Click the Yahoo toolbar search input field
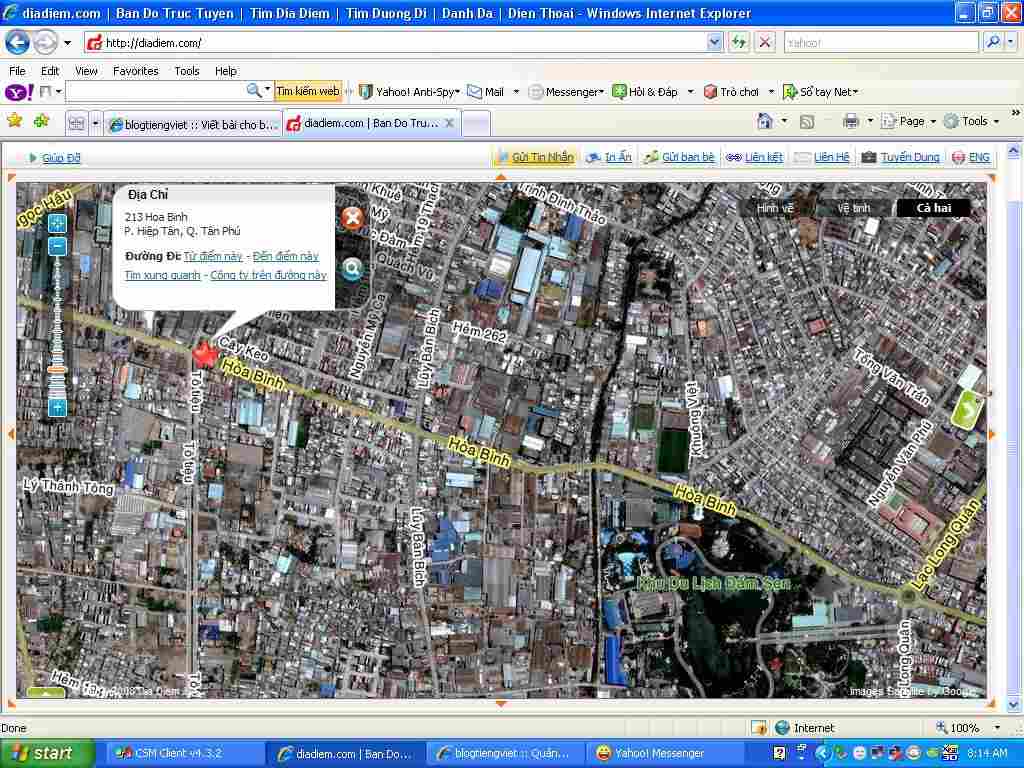Image resolution: width=1024 pixels, height=768 pixels. click(x=155, y=91)
